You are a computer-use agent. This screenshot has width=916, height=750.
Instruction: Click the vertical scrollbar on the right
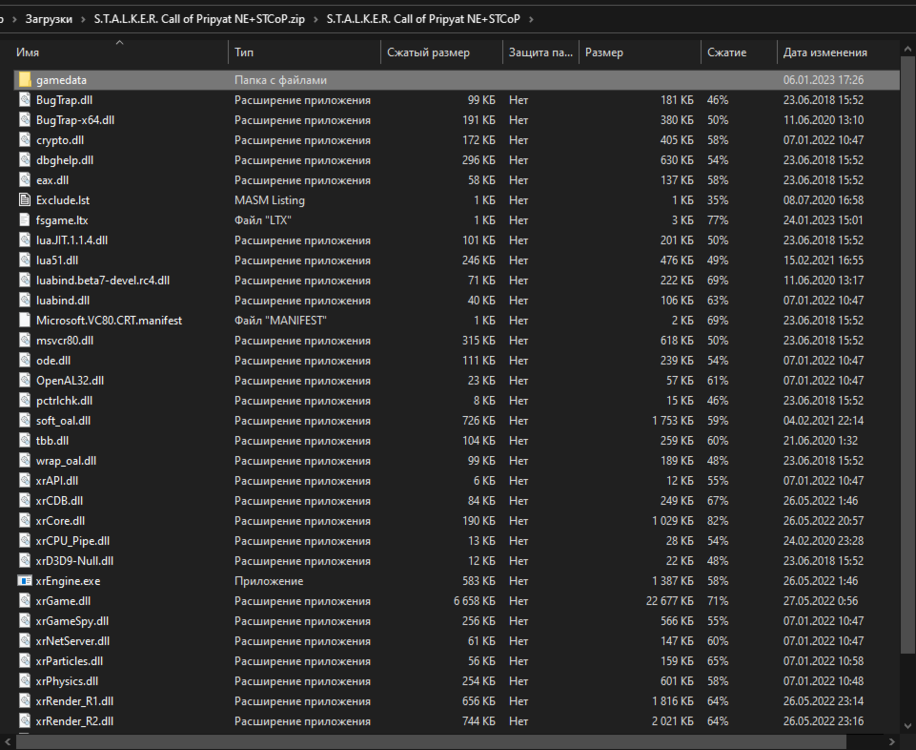[x=908, y=400]
